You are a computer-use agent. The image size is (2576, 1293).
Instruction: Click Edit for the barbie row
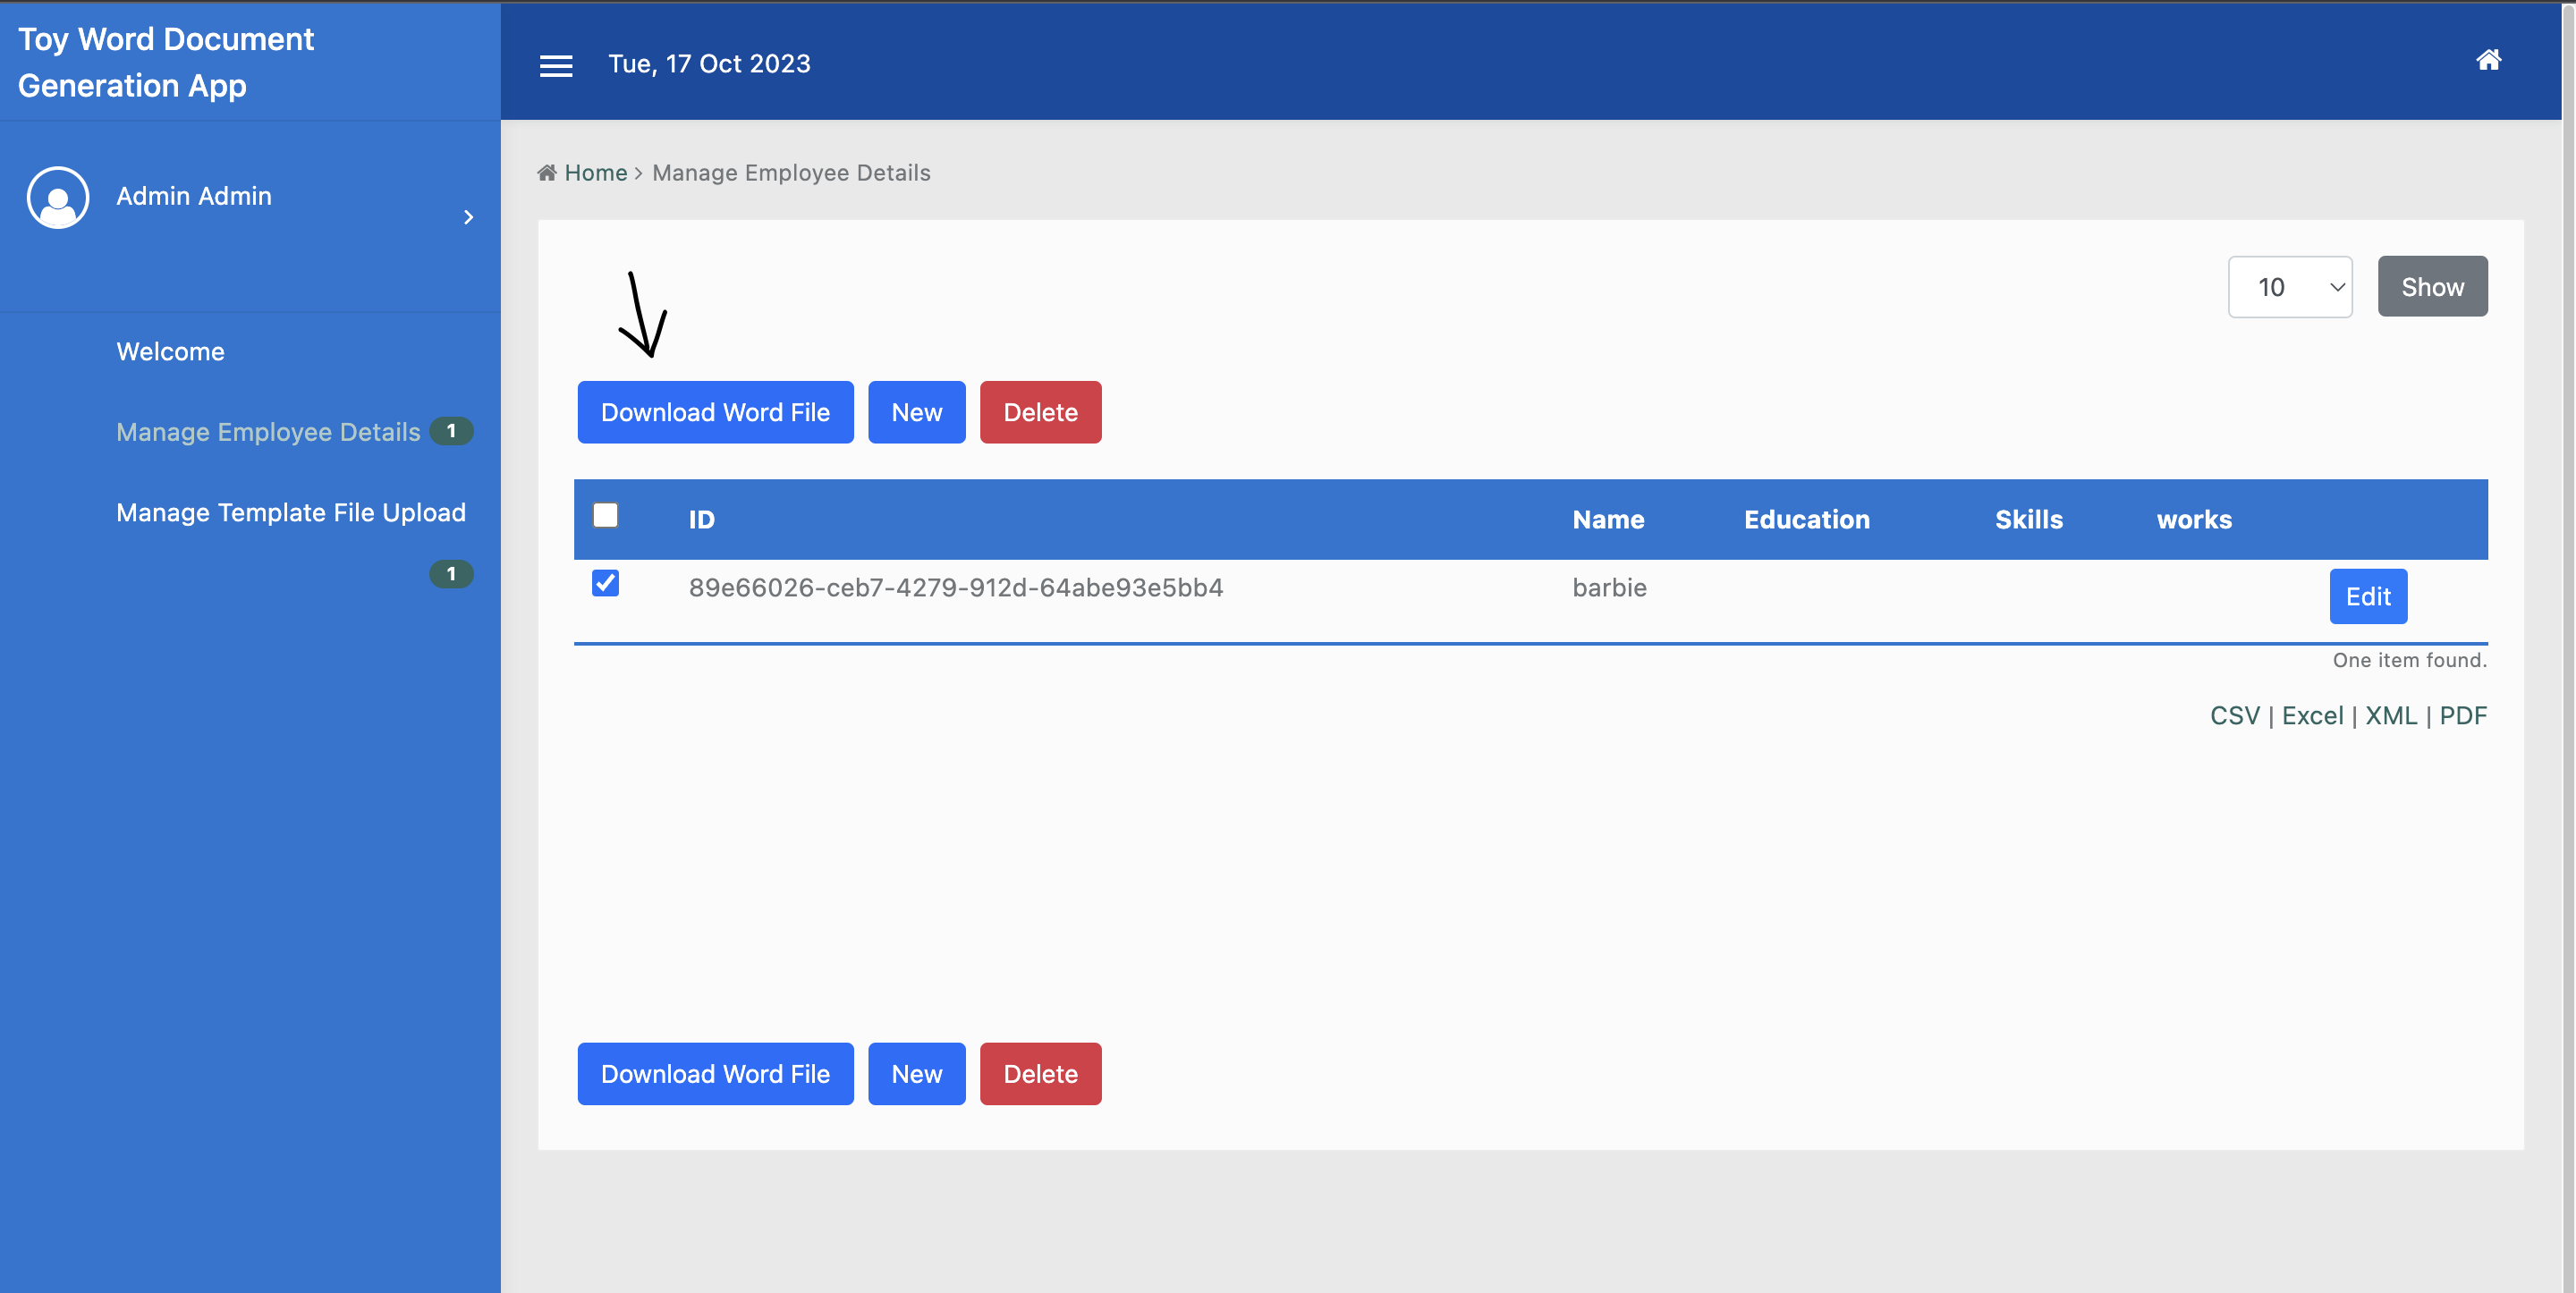pyautogui.click(x=2367, y=597)
